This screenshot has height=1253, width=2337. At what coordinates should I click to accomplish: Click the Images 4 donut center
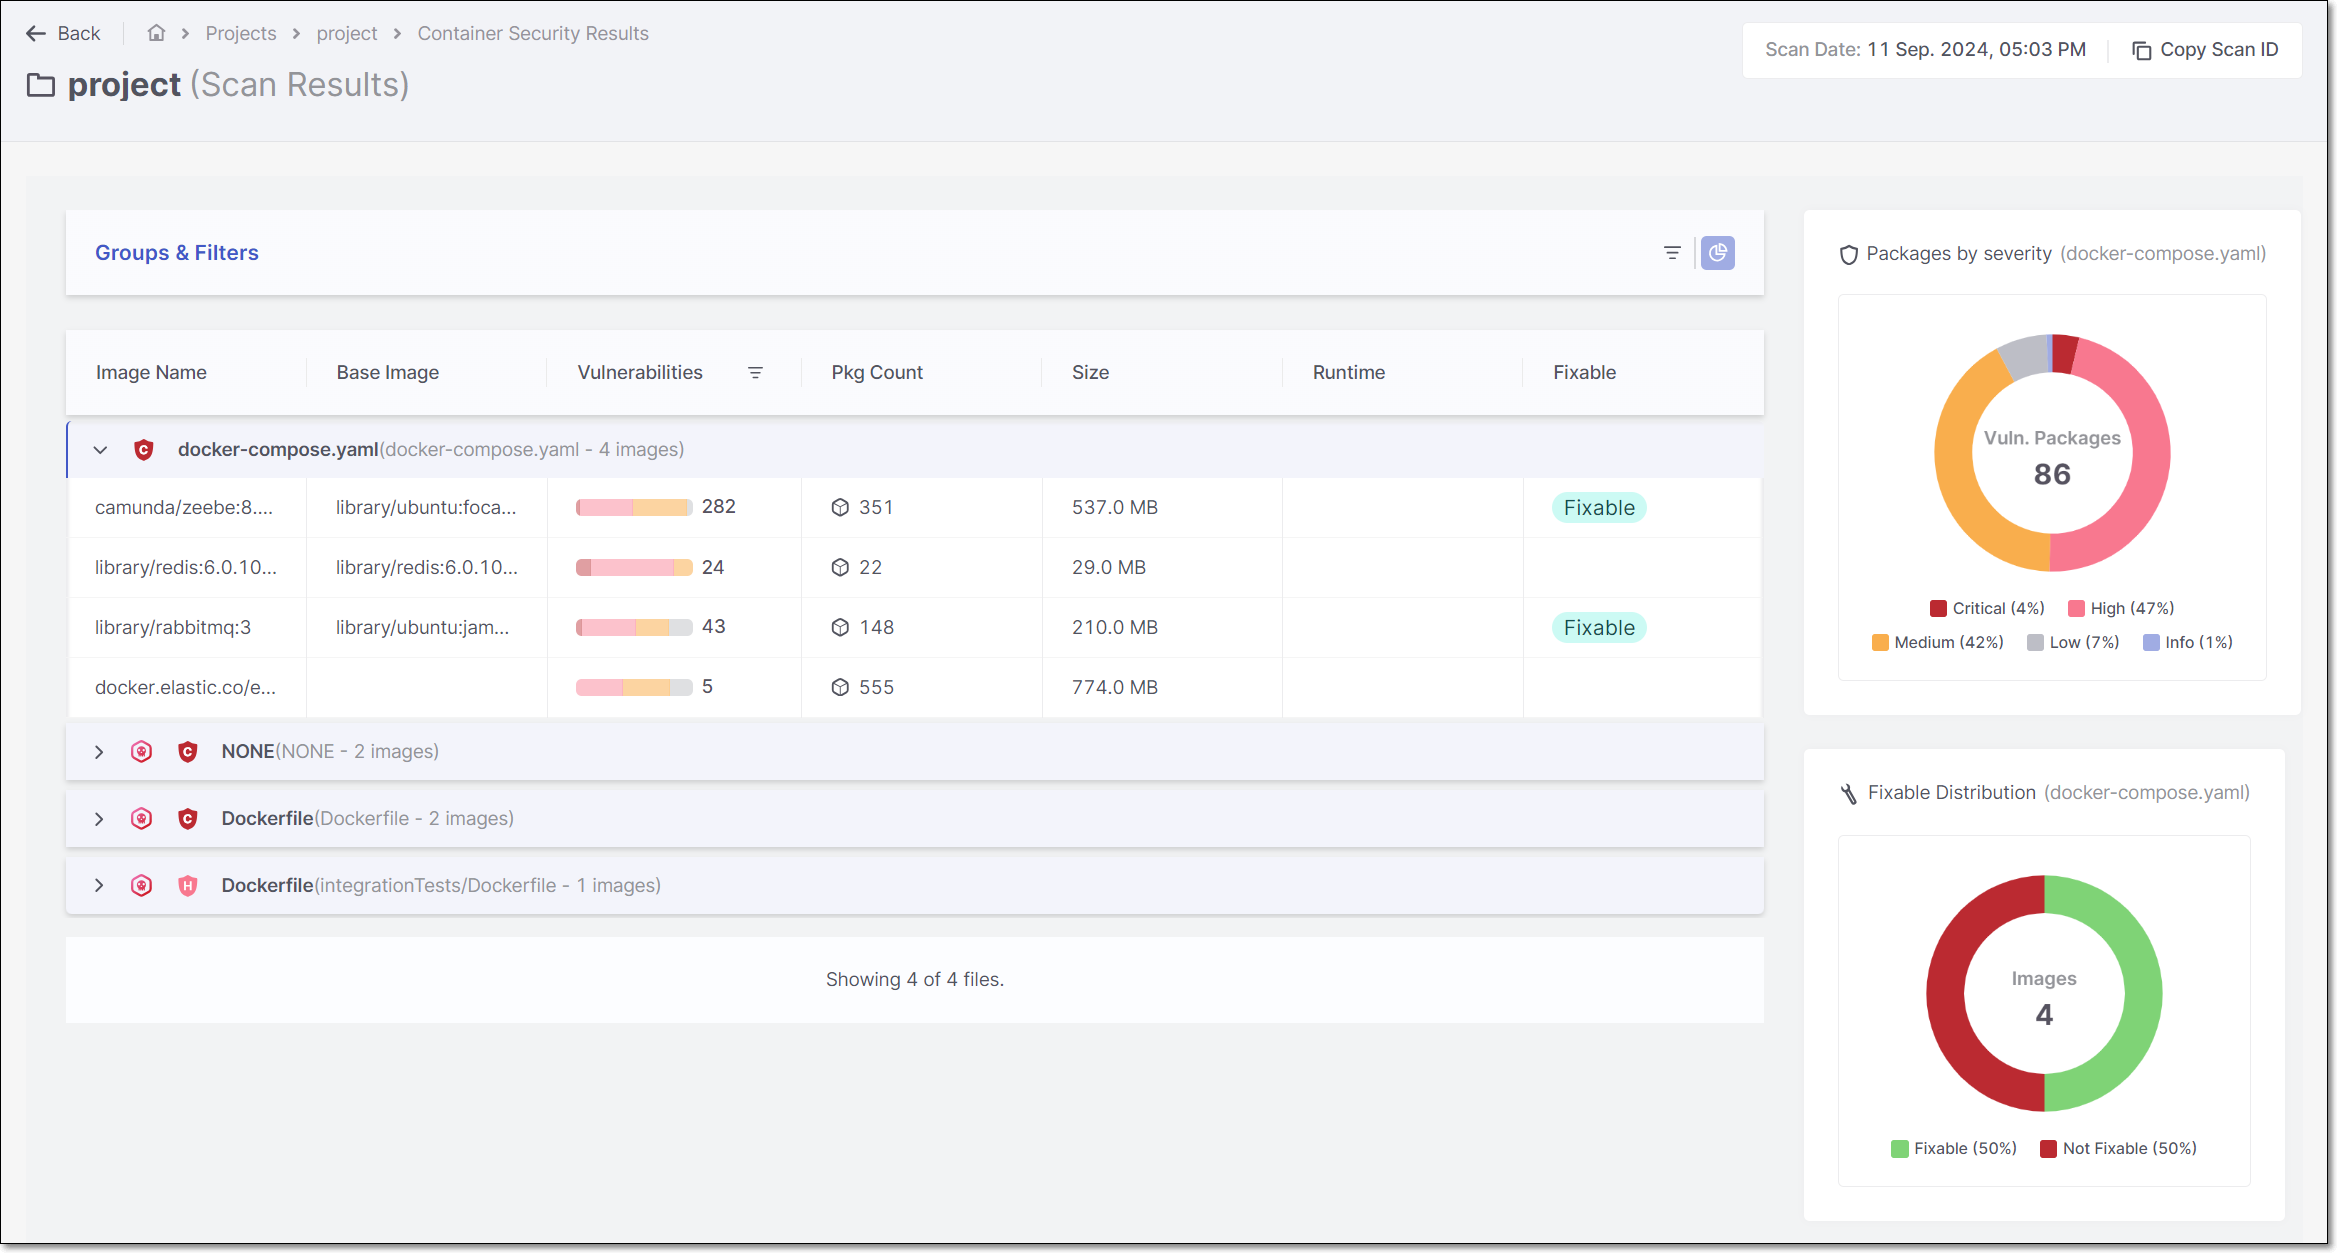point(2044,998)
